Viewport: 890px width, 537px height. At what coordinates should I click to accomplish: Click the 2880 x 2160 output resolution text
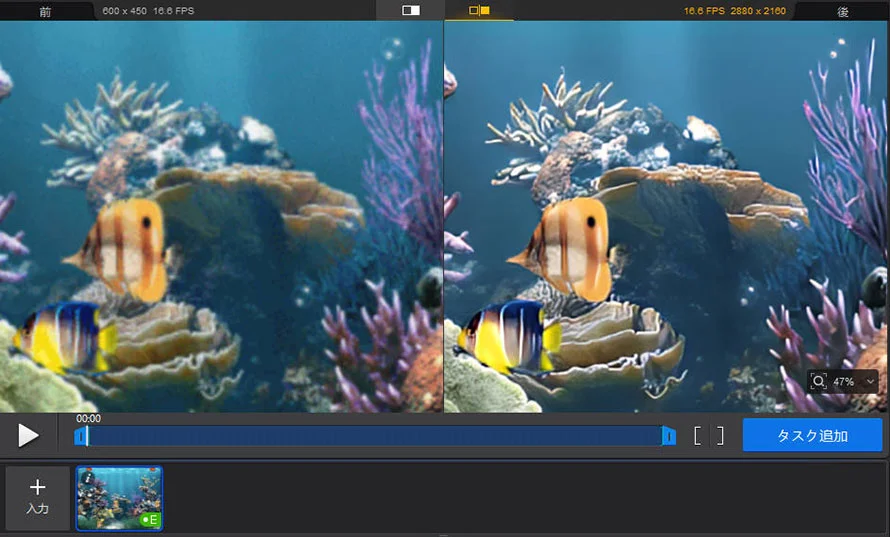758,11
